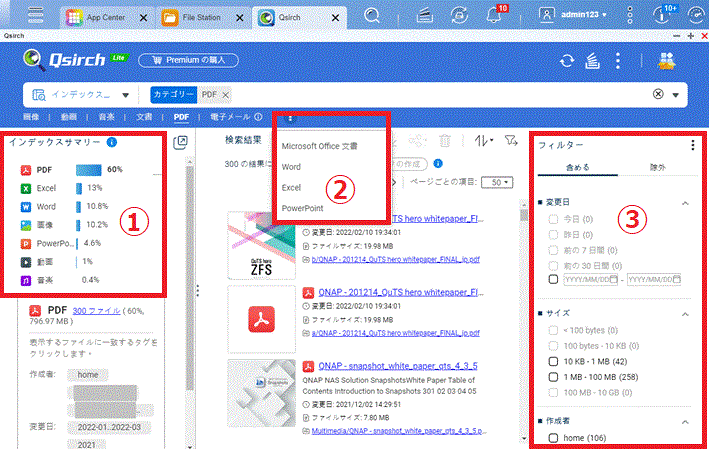The image size is (709, 449).
Task: Switch to the 含める filter tab
Action: pyautogui.click(x=577, y=167)
